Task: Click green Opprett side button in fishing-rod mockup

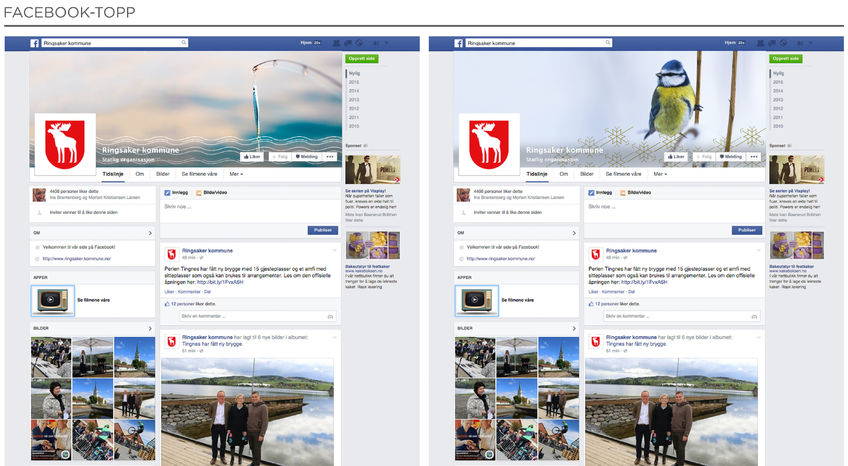Action: click(362, 58)
